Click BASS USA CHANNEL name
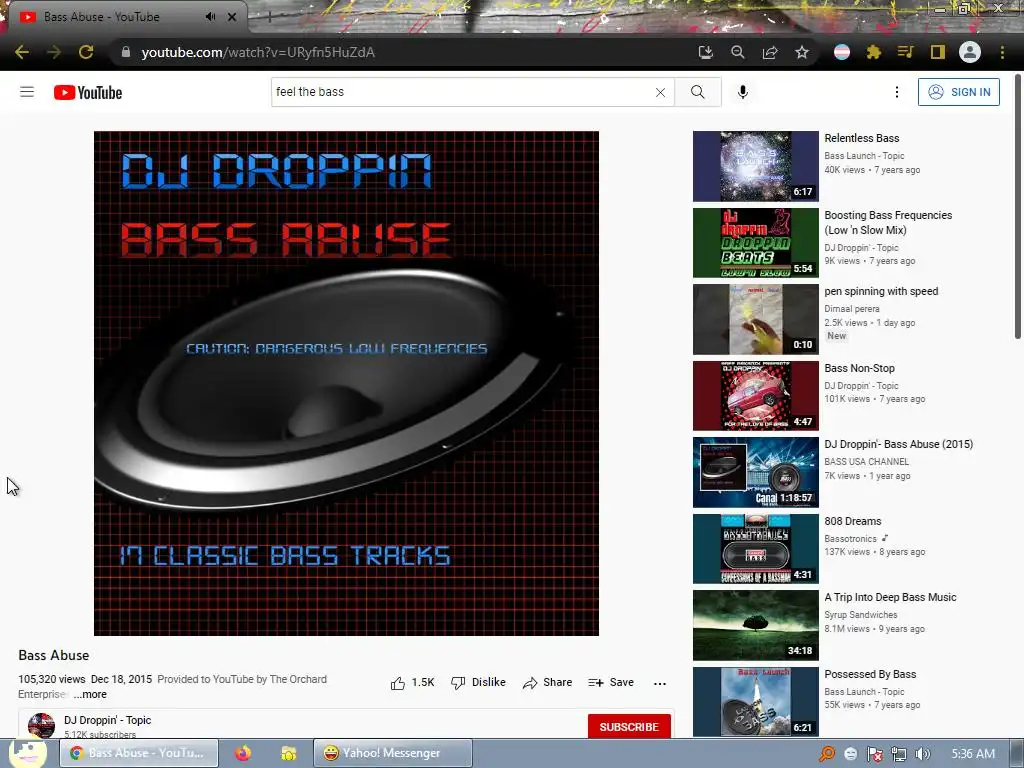This screenshot has width=1024, height=768. pyautogui.click(x=867, y=461)
